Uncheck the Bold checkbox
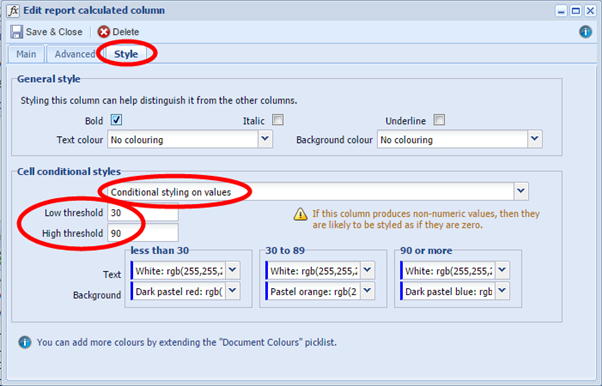The height and width of the screenshot is (386, 602). tap(116, 120)
